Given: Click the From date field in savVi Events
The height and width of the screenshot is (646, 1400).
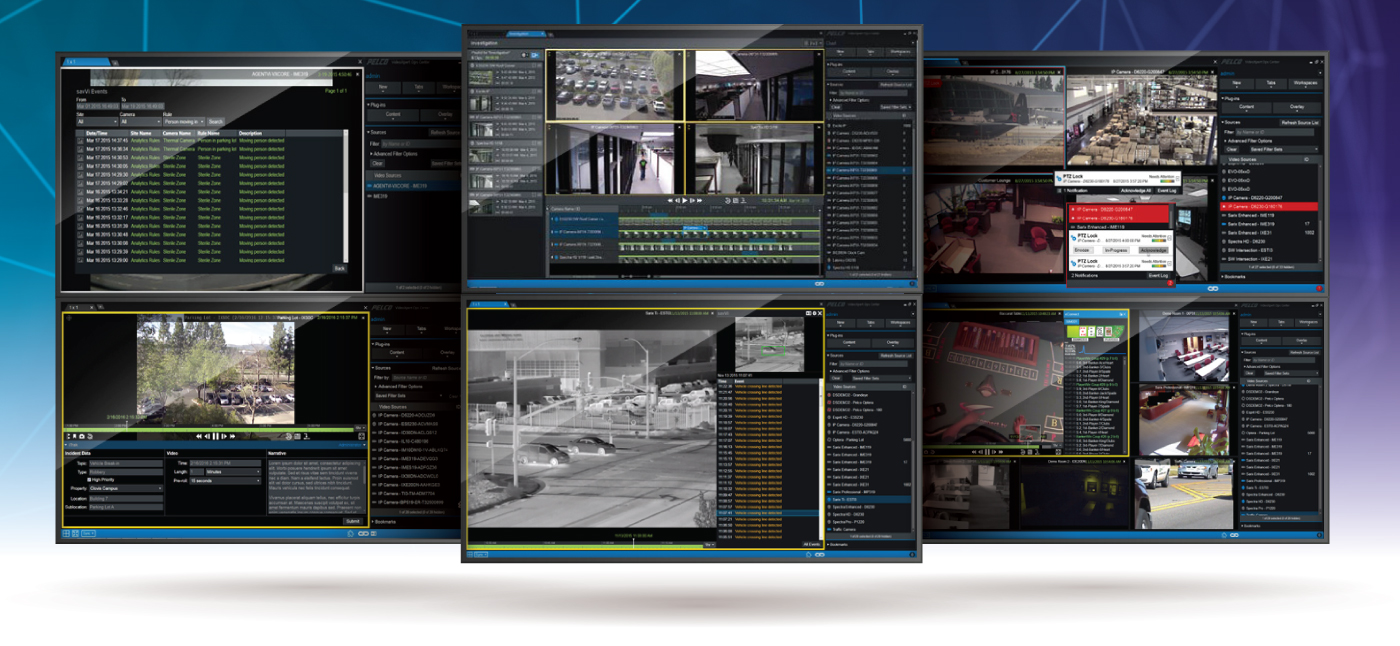Looking at the screenshot, I should click(98, 106).
